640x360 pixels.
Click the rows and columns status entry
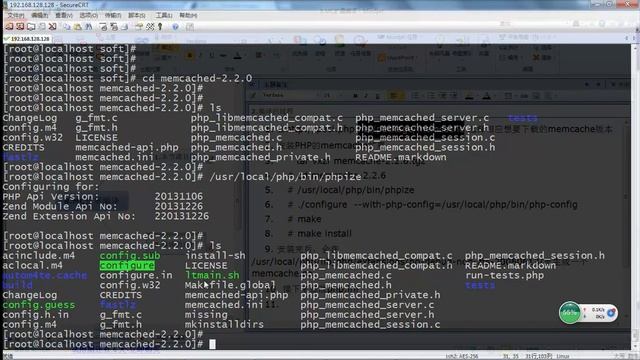tap(539, 356)
